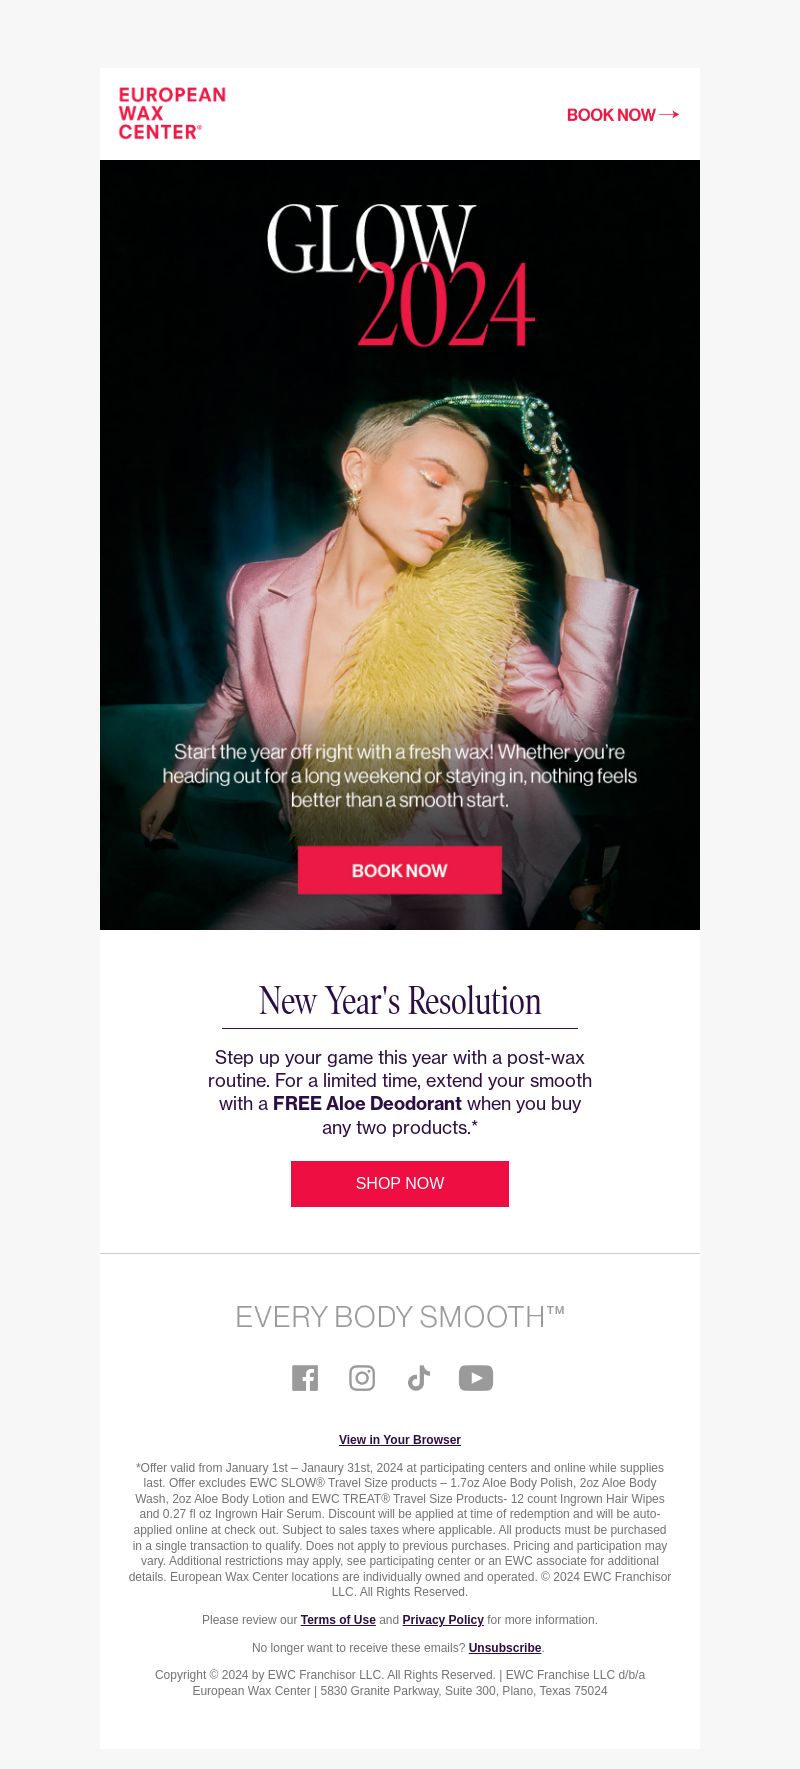The image size is (800, 1769).
Task: Click the EVERY BODY SMOOTH tagline
Action: click(x=400, y=1317)
